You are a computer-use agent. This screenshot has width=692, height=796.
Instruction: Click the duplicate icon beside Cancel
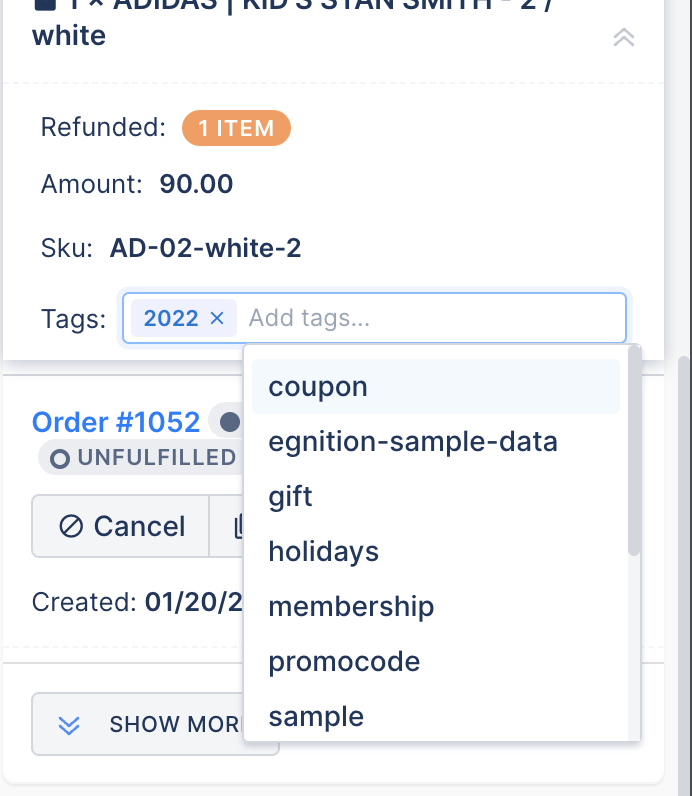236,527
